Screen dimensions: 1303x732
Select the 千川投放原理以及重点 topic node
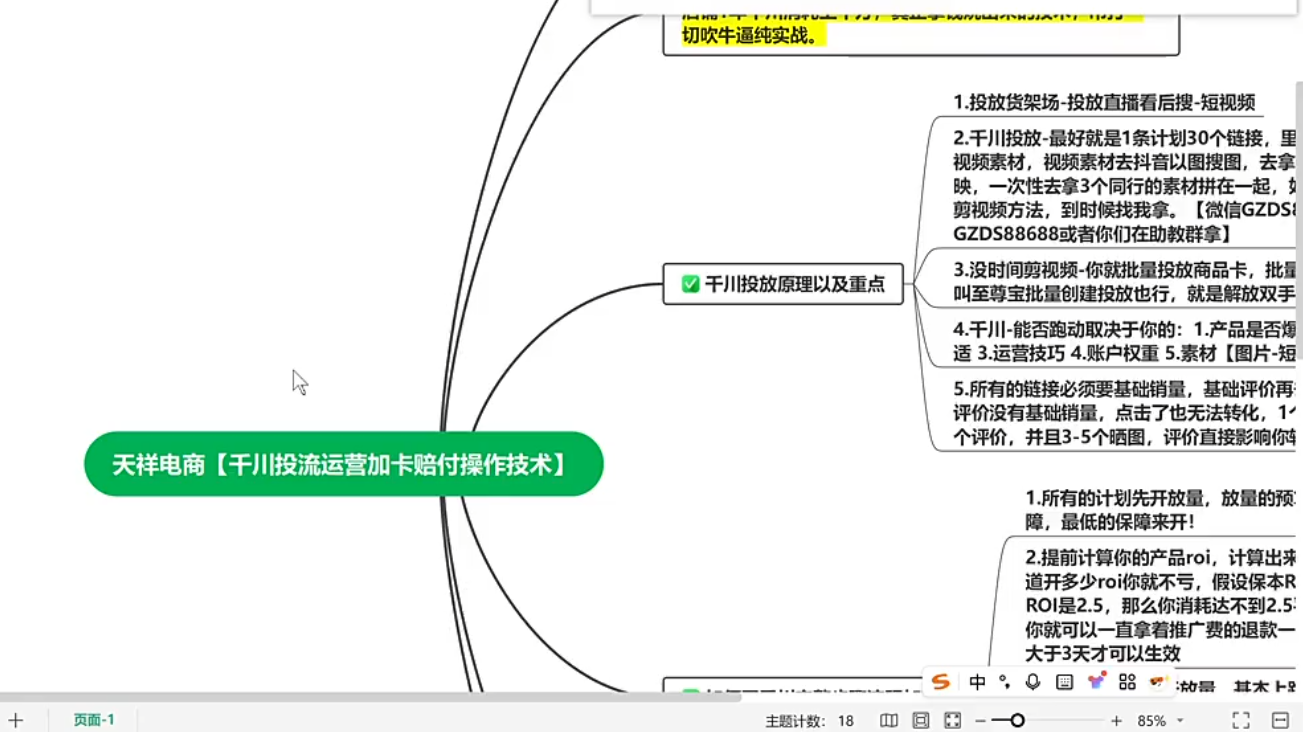pyautogui.click(x=794, y=284)
